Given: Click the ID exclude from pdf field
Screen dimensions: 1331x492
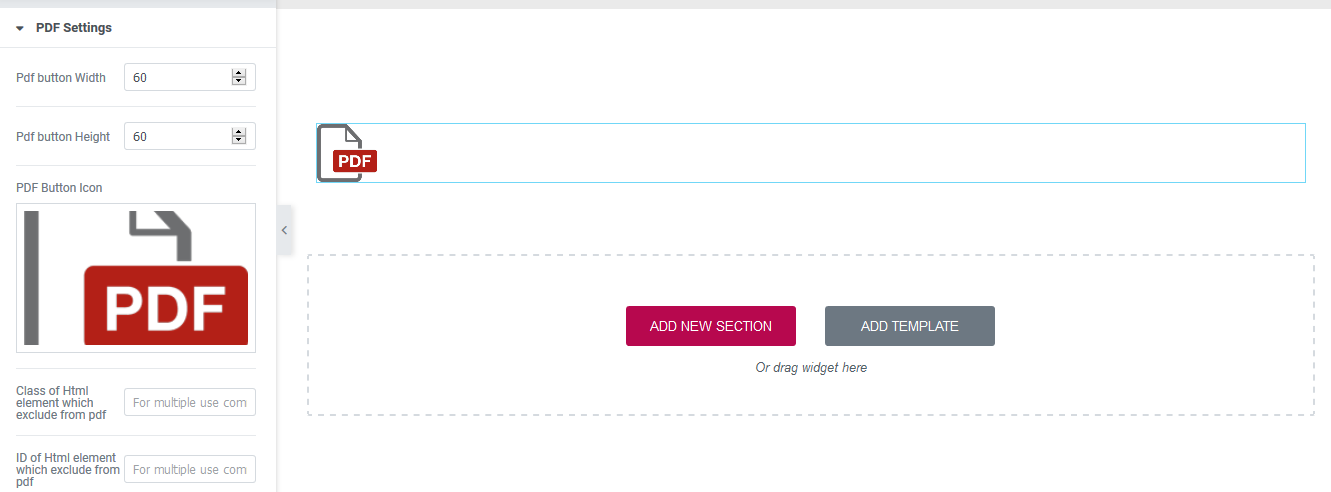Looking at the screenshot, I should point(190,469).
